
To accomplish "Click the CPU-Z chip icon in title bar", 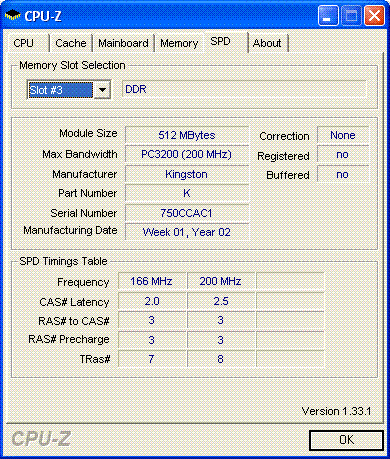I will [x=13, y=15].
